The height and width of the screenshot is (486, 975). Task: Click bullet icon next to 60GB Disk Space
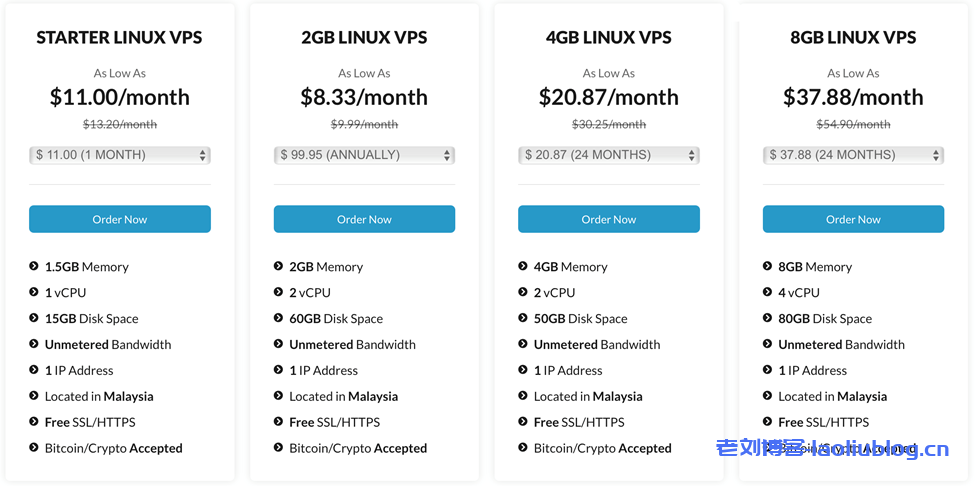pos(279,319)
